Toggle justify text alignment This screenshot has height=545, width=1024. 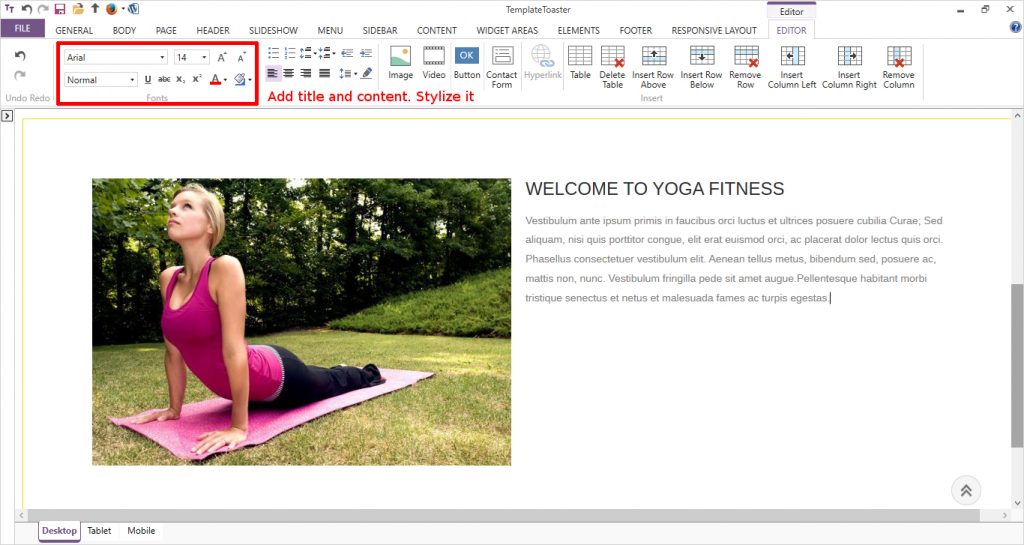click(324, 73)
